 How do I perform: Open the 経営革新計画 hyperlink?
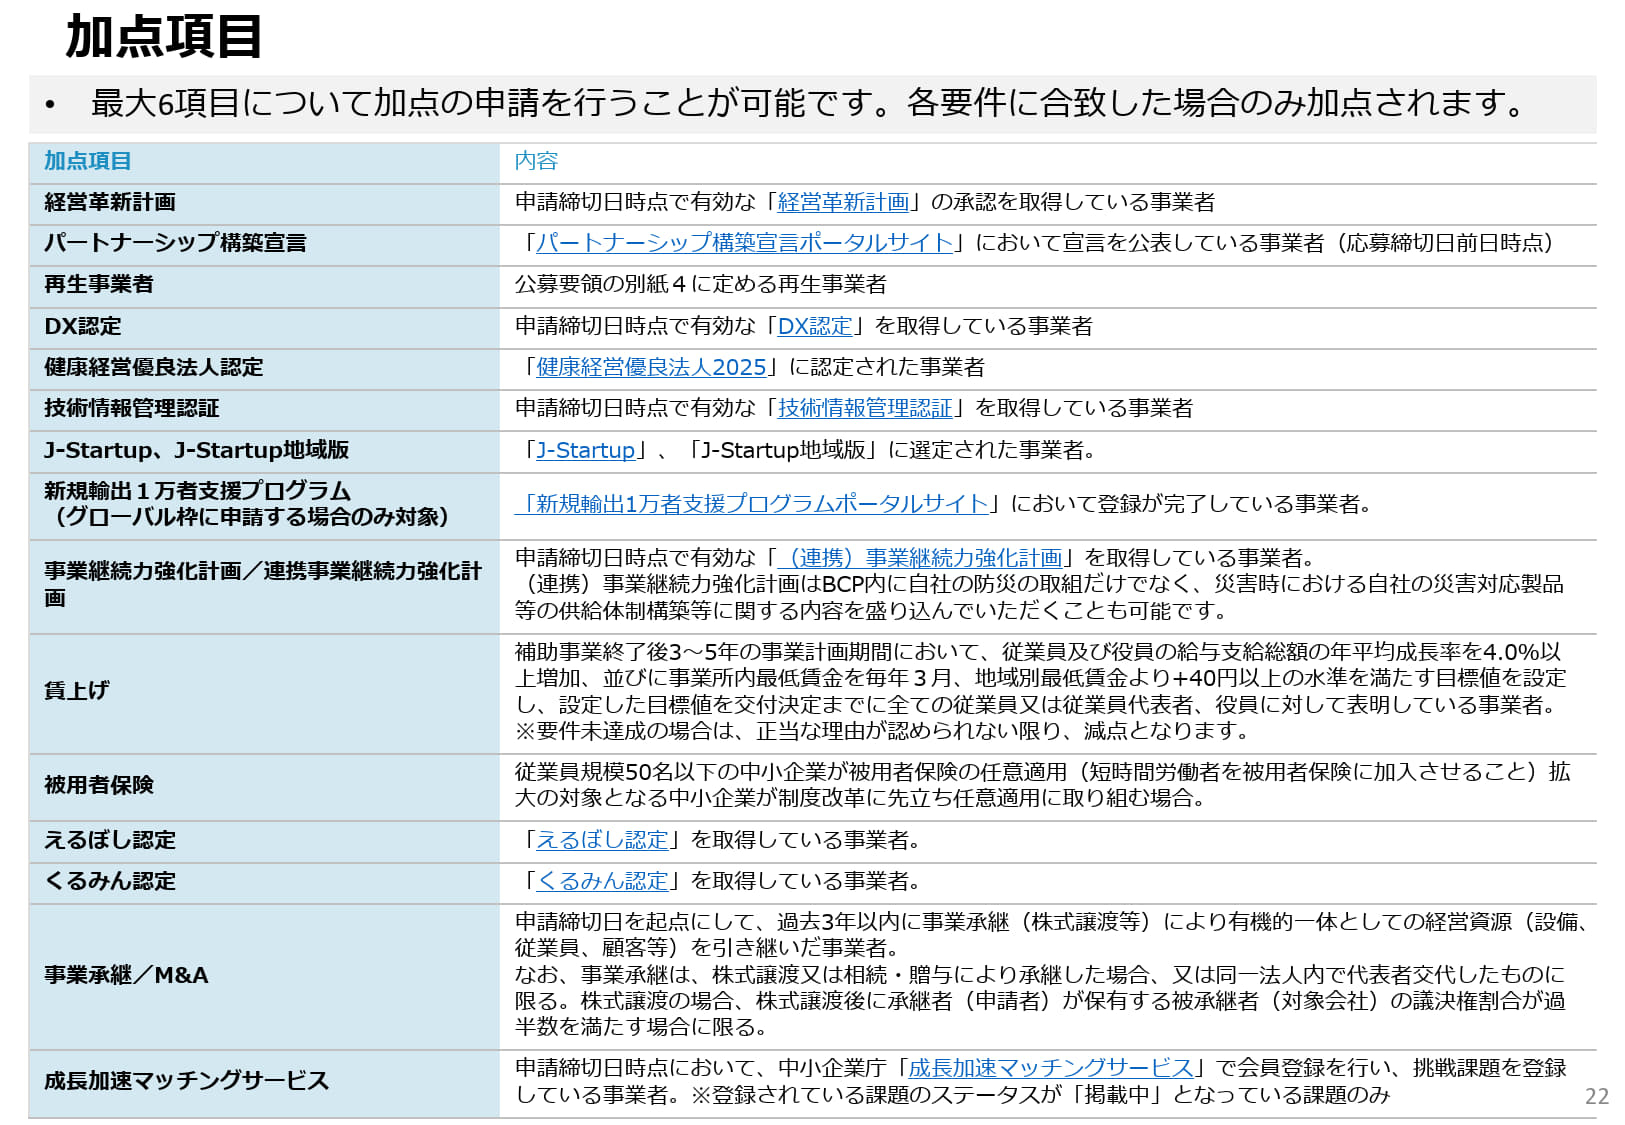843,200
